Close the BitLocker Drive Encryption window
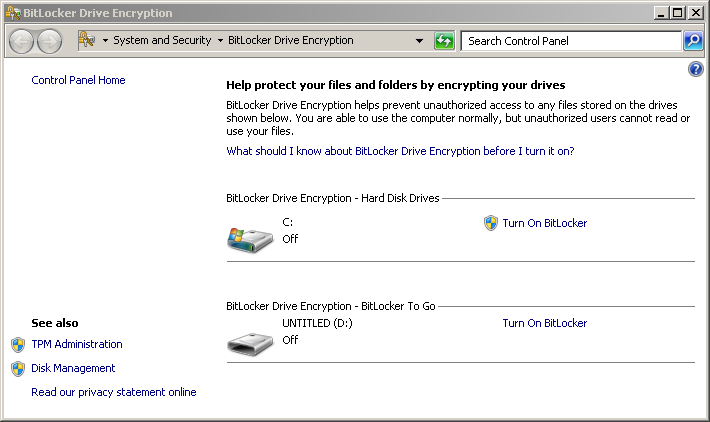Screen dimensions: 710x422 click(695, 13)
